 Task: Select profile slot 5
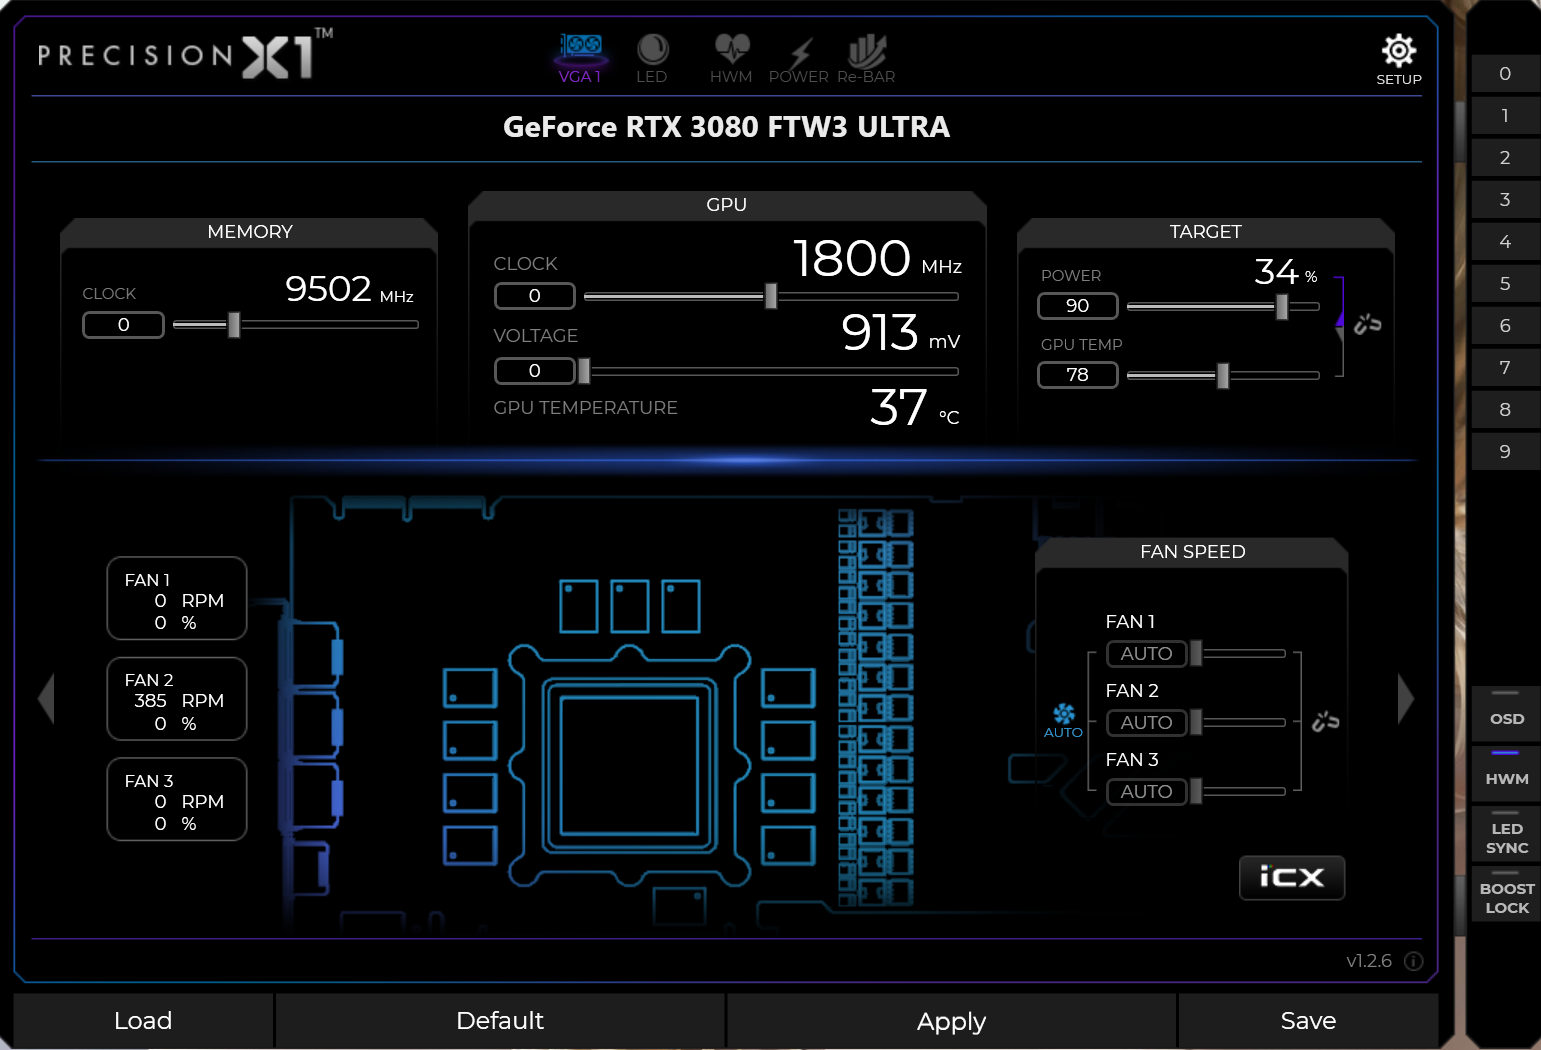[x=1505, y=284]
